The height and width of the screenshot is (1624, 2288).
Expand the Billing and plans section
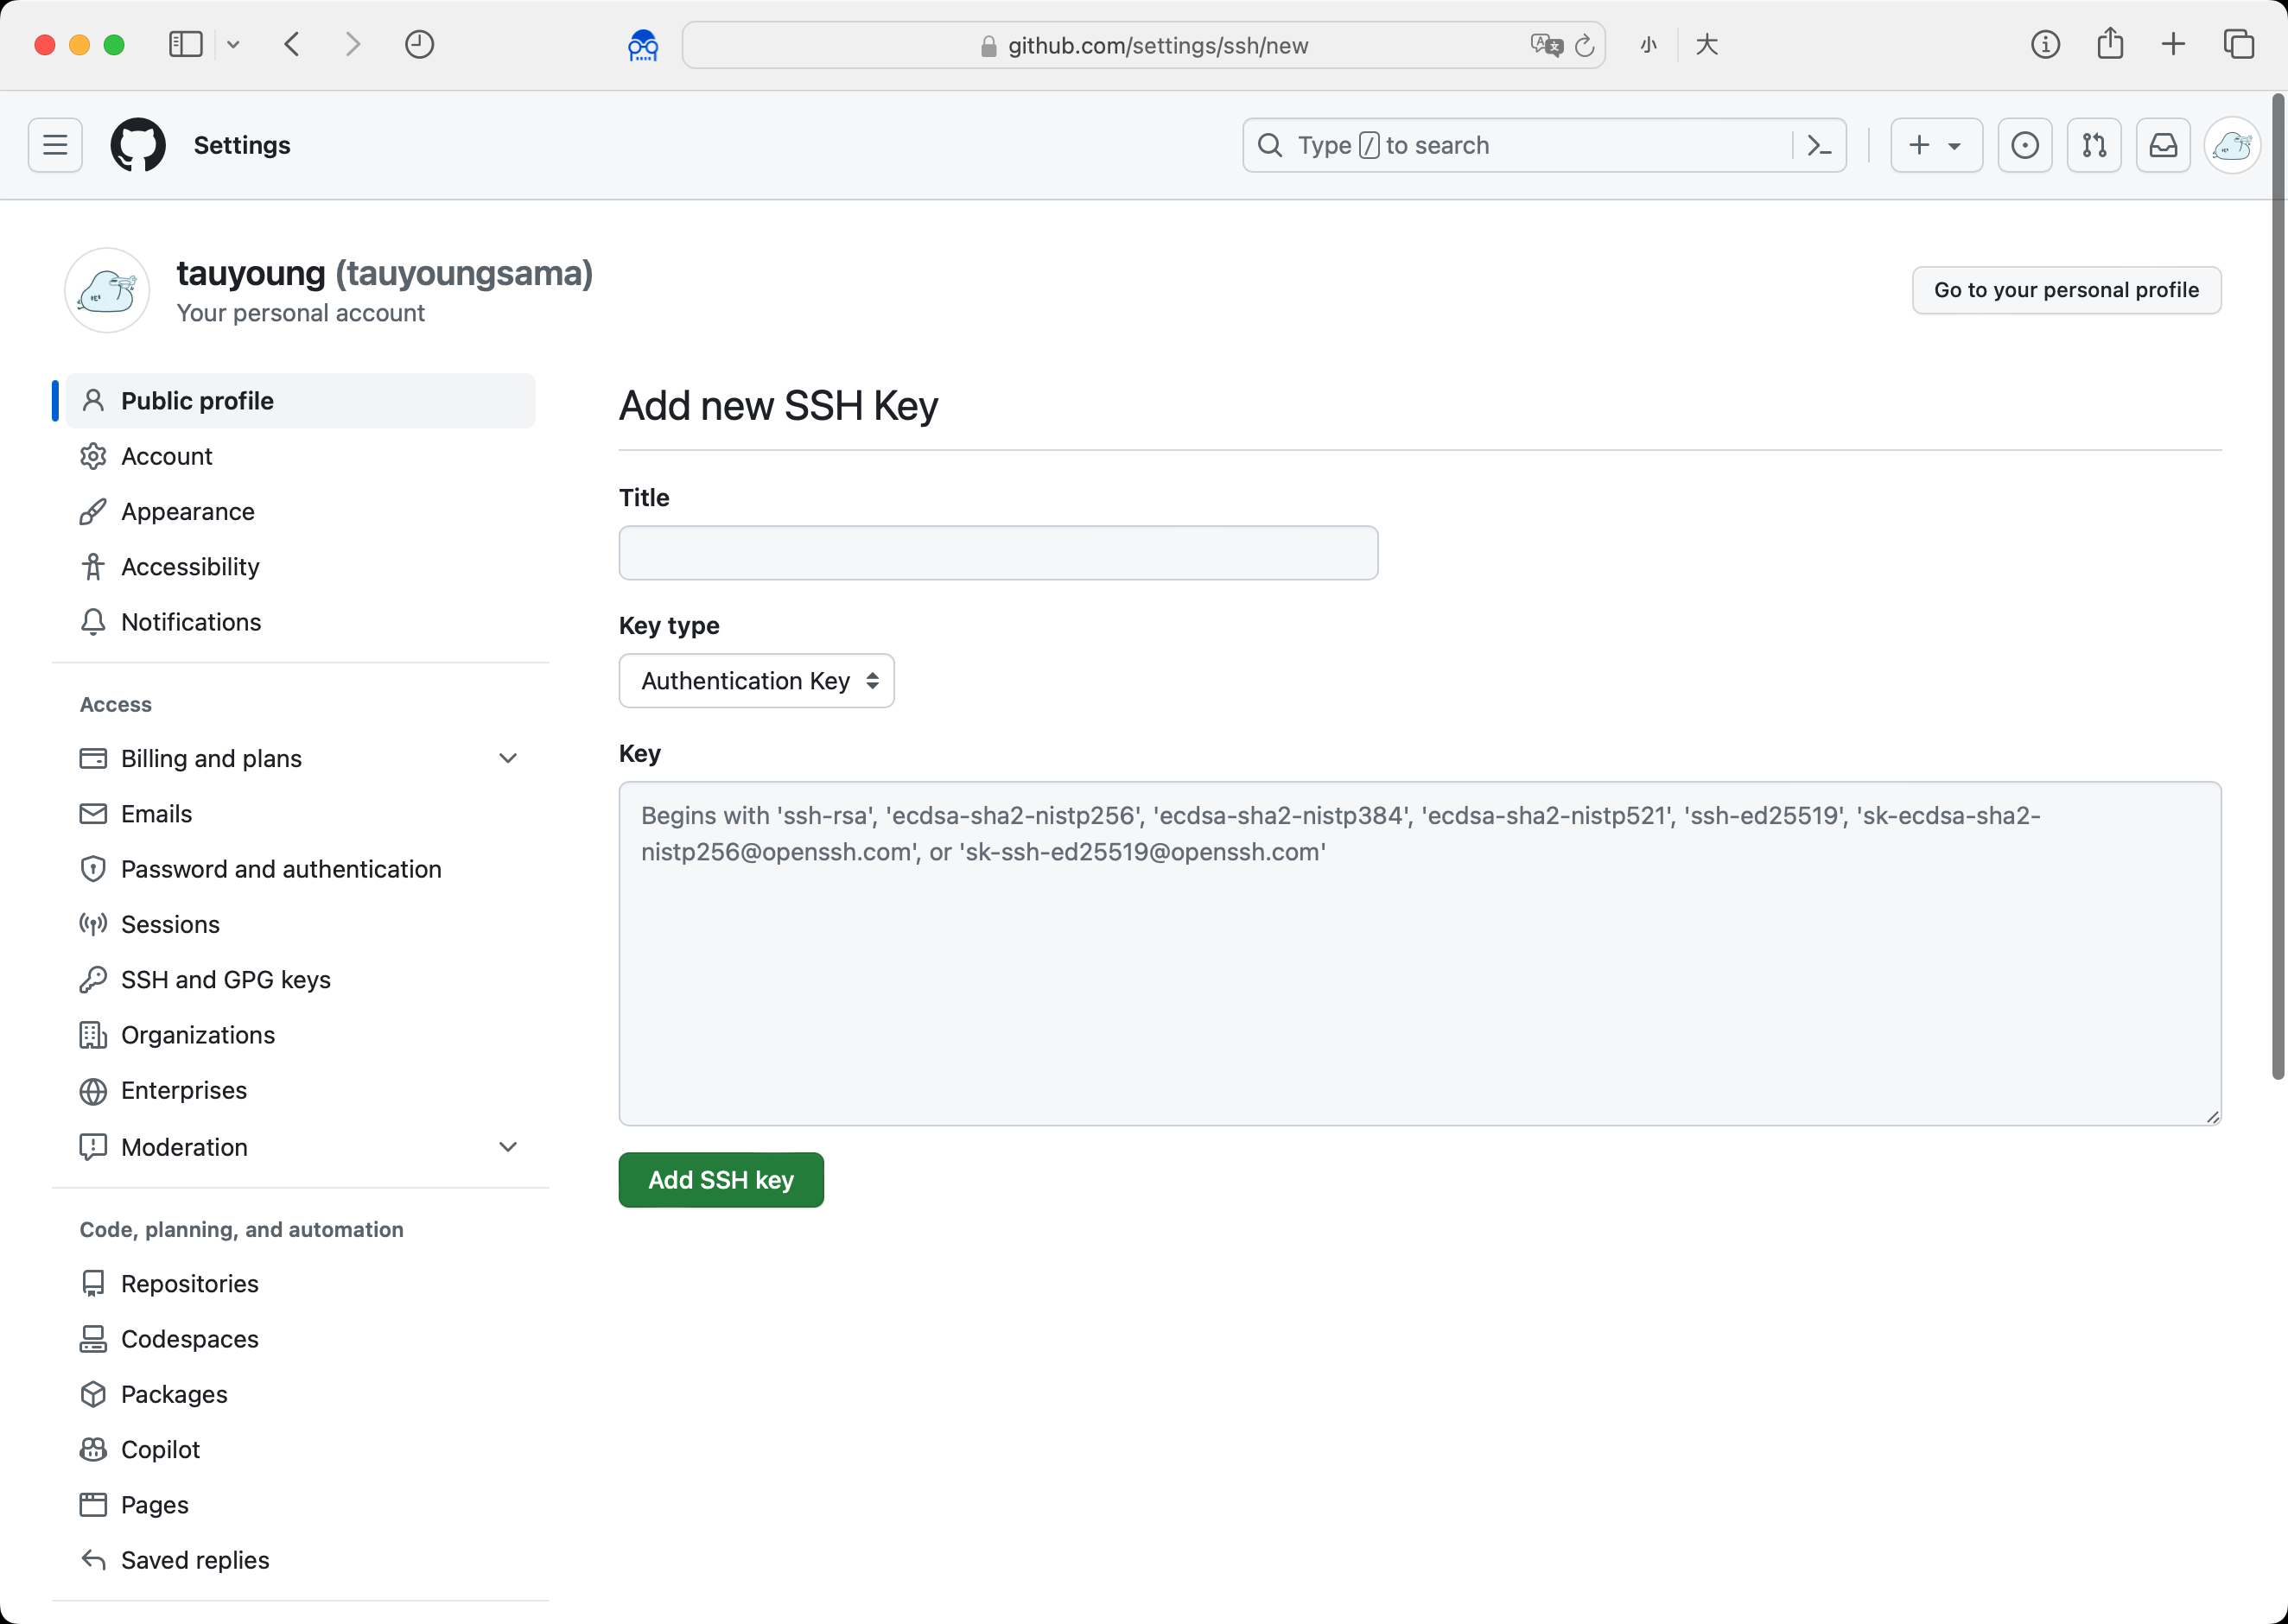click(509, 758)
